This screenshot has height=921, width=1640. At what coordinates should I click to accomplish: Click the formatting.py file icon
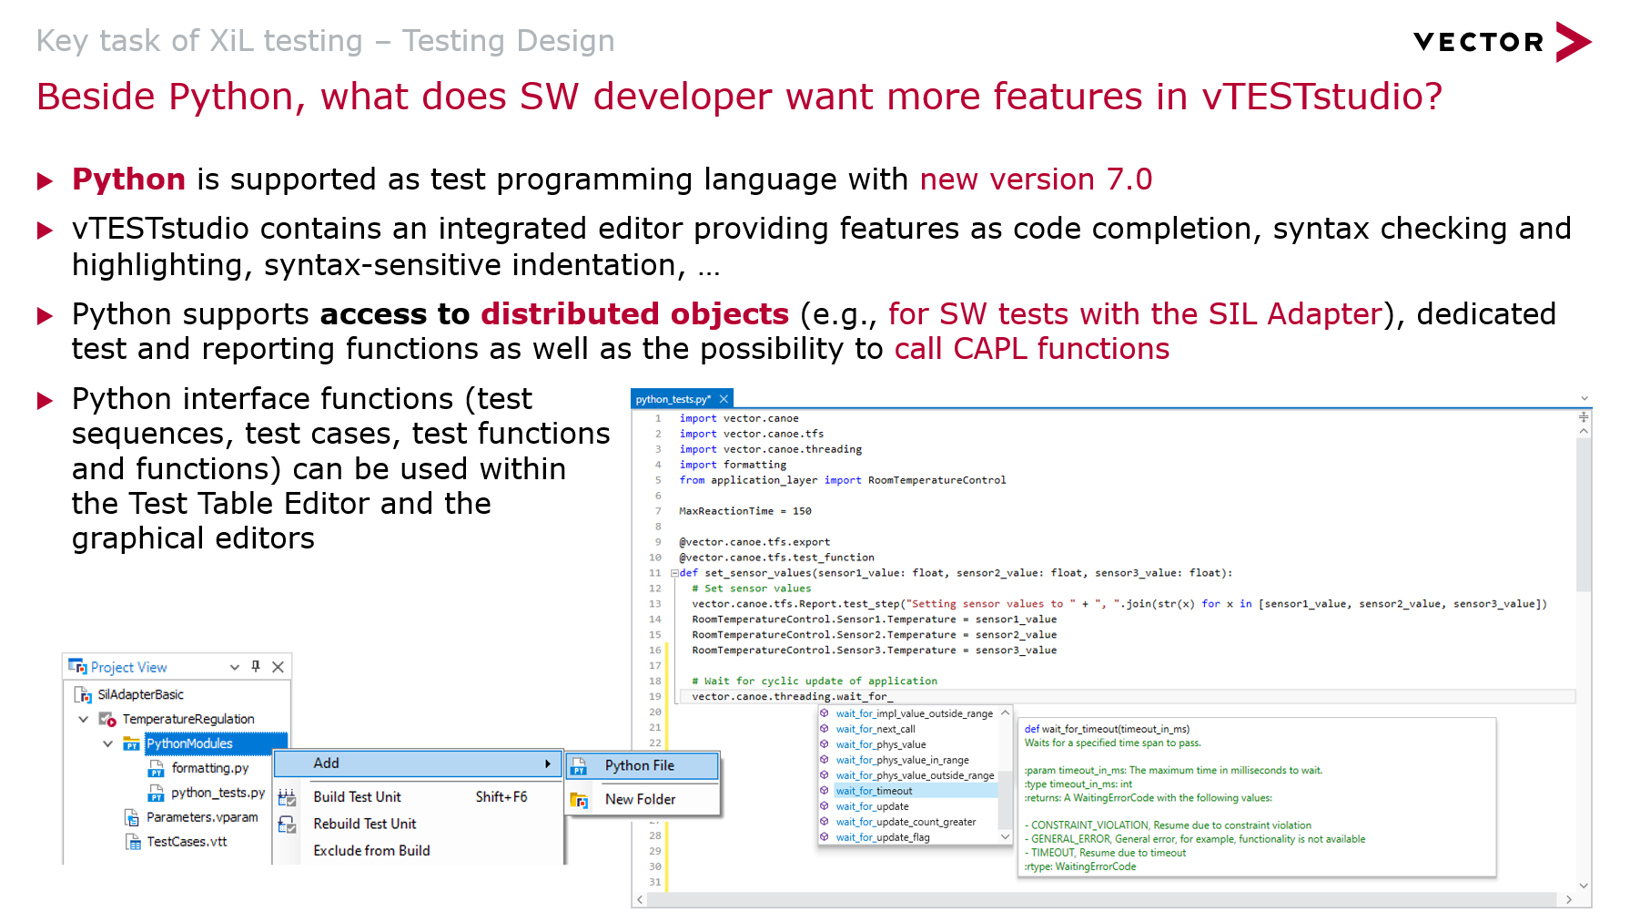tap(156, 768)
